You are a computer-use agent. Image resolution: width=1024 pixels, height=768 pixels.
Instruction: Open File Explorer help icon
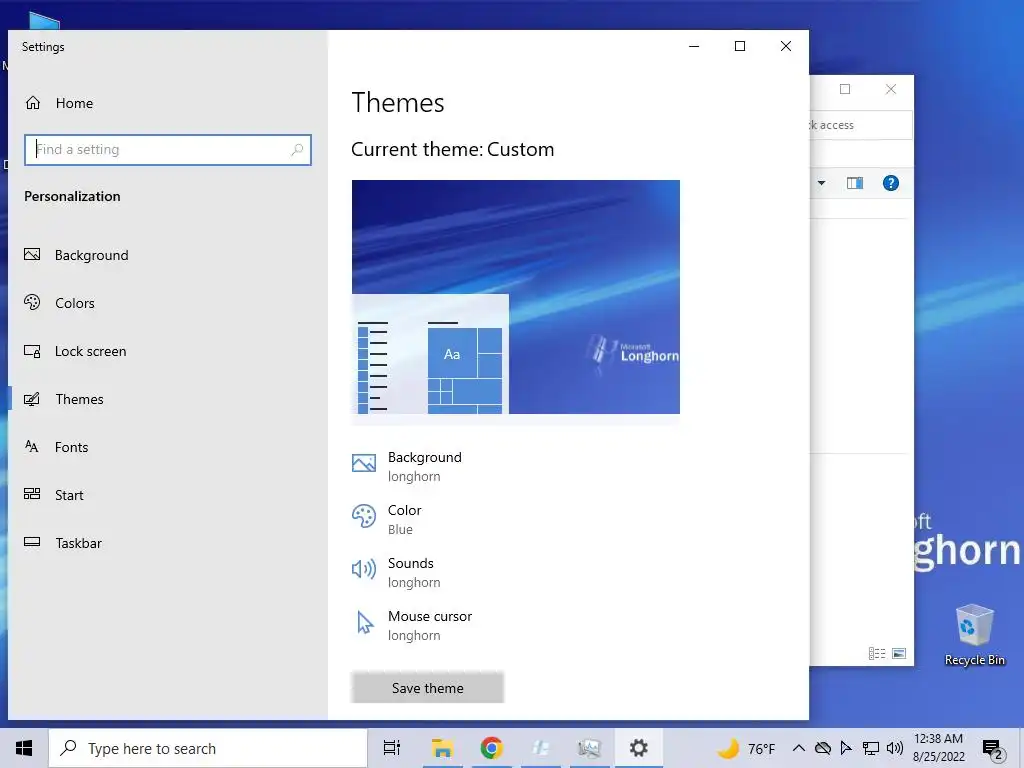click(891, 184)
